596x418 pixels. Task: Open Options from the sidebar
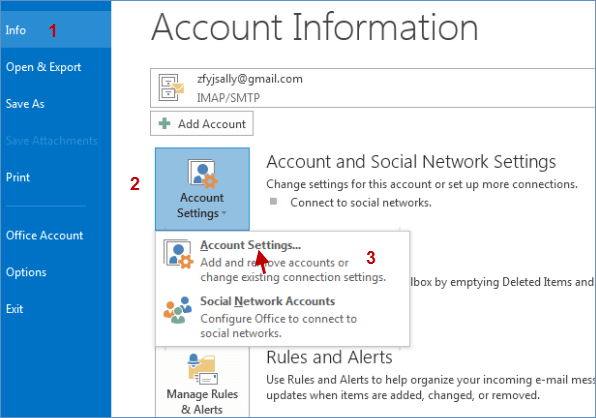26,272
